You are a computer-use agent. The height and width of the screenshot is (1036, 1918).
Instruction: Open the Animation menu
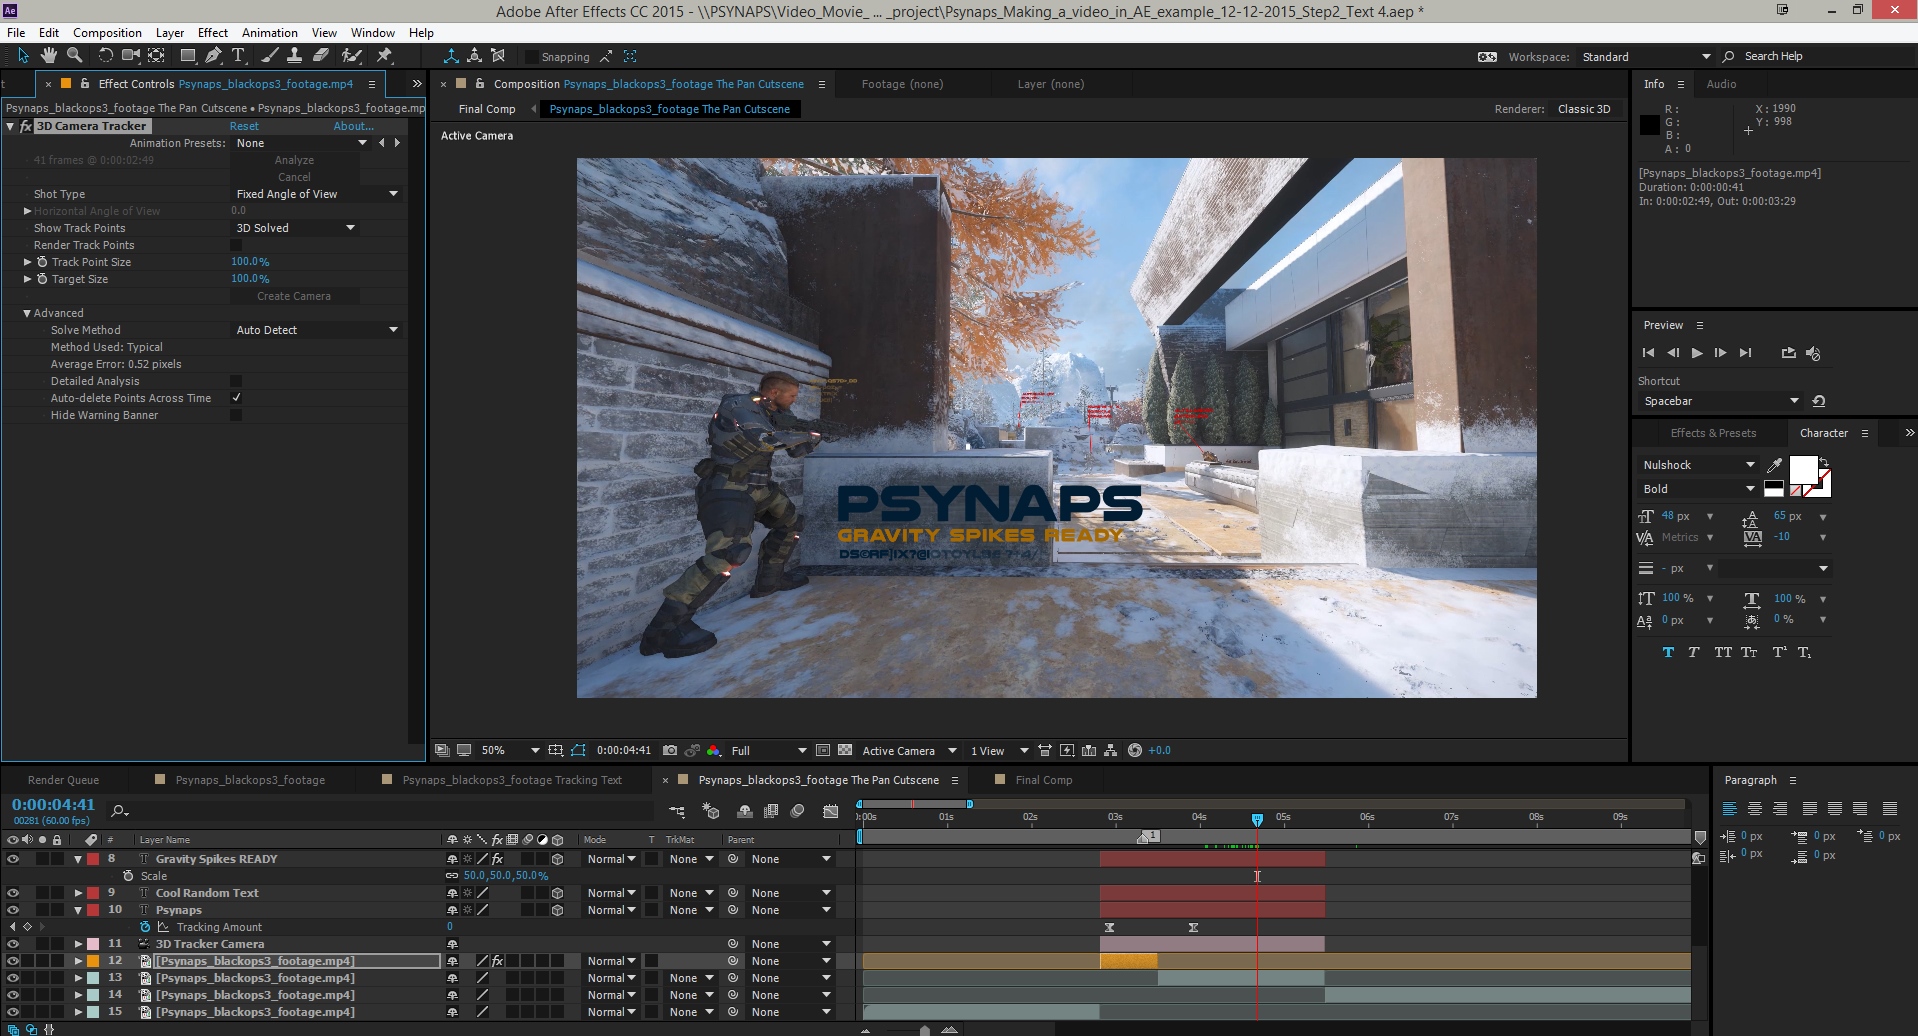pos(270,33)
